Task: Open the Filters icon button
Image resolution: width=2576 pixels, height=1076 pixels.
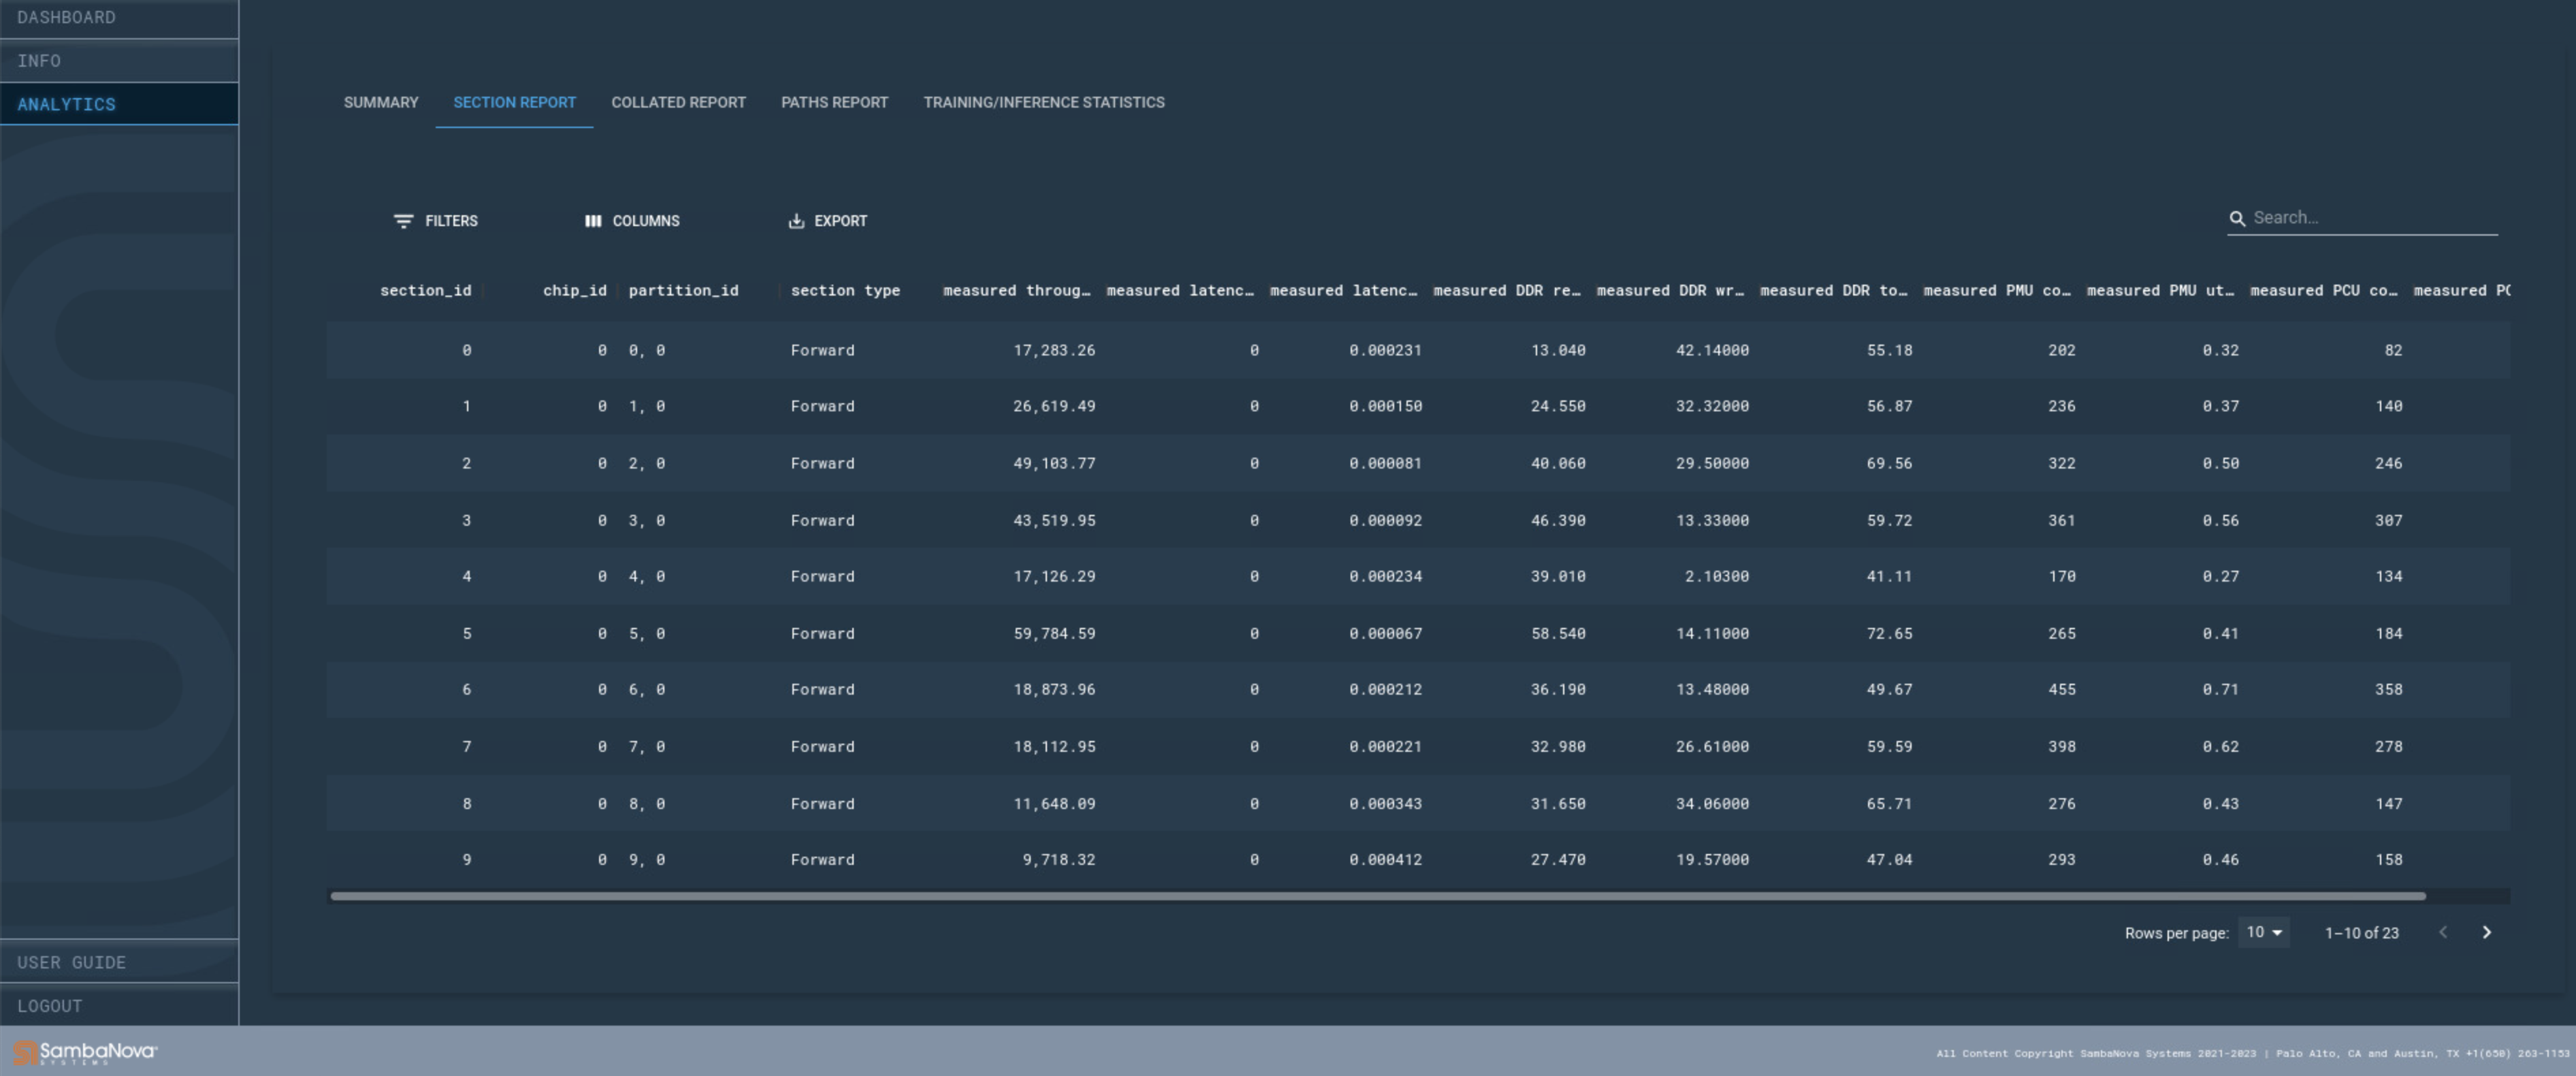Action: [403, 221]
